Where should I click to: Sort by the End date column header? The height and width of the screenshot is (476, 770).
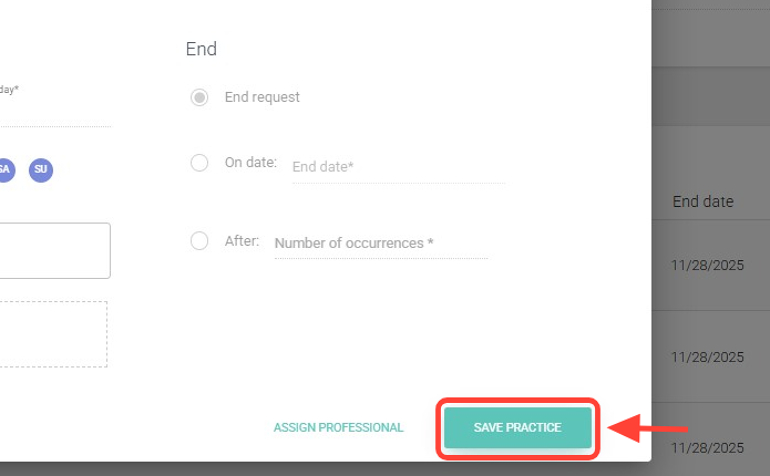703,202
